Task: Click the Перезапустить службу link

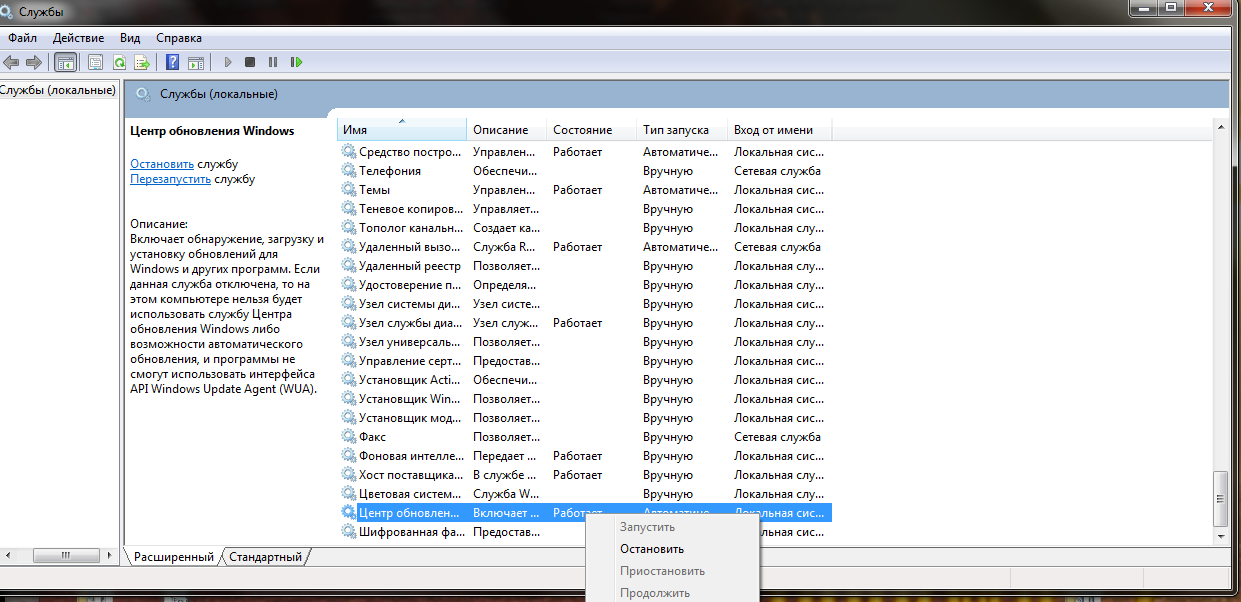Action: click(x=170, y=179)
